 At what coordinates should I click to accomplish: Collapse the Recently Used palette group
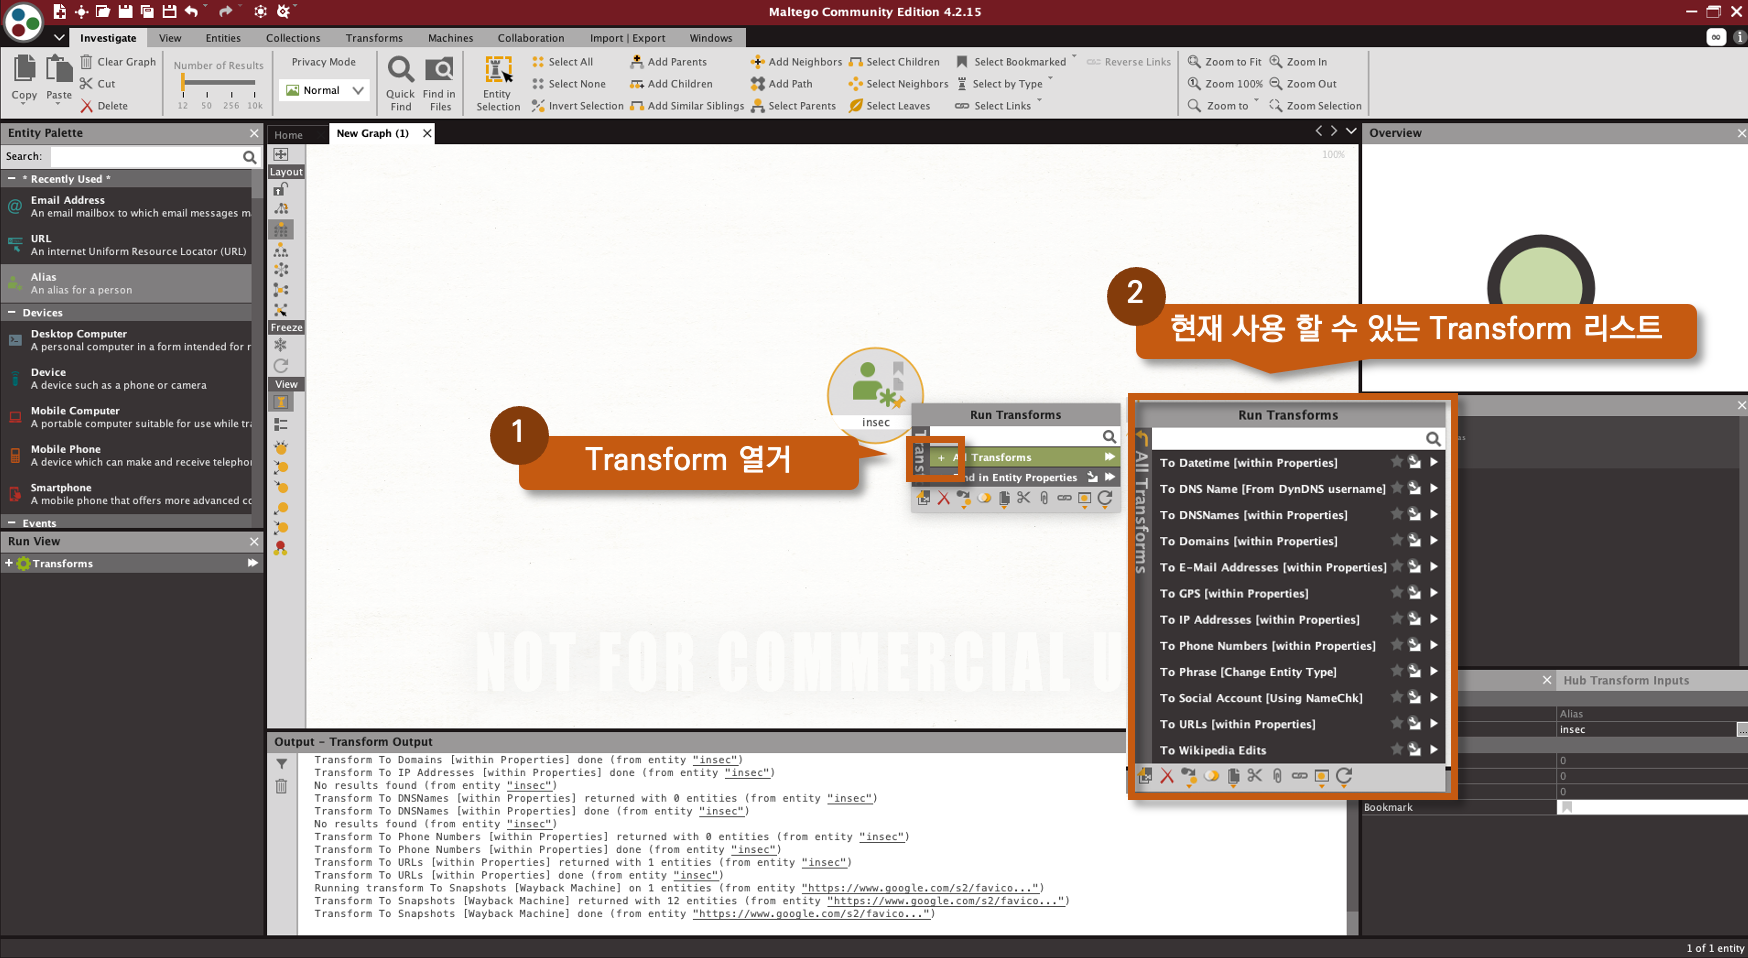(x=11, y=179)
